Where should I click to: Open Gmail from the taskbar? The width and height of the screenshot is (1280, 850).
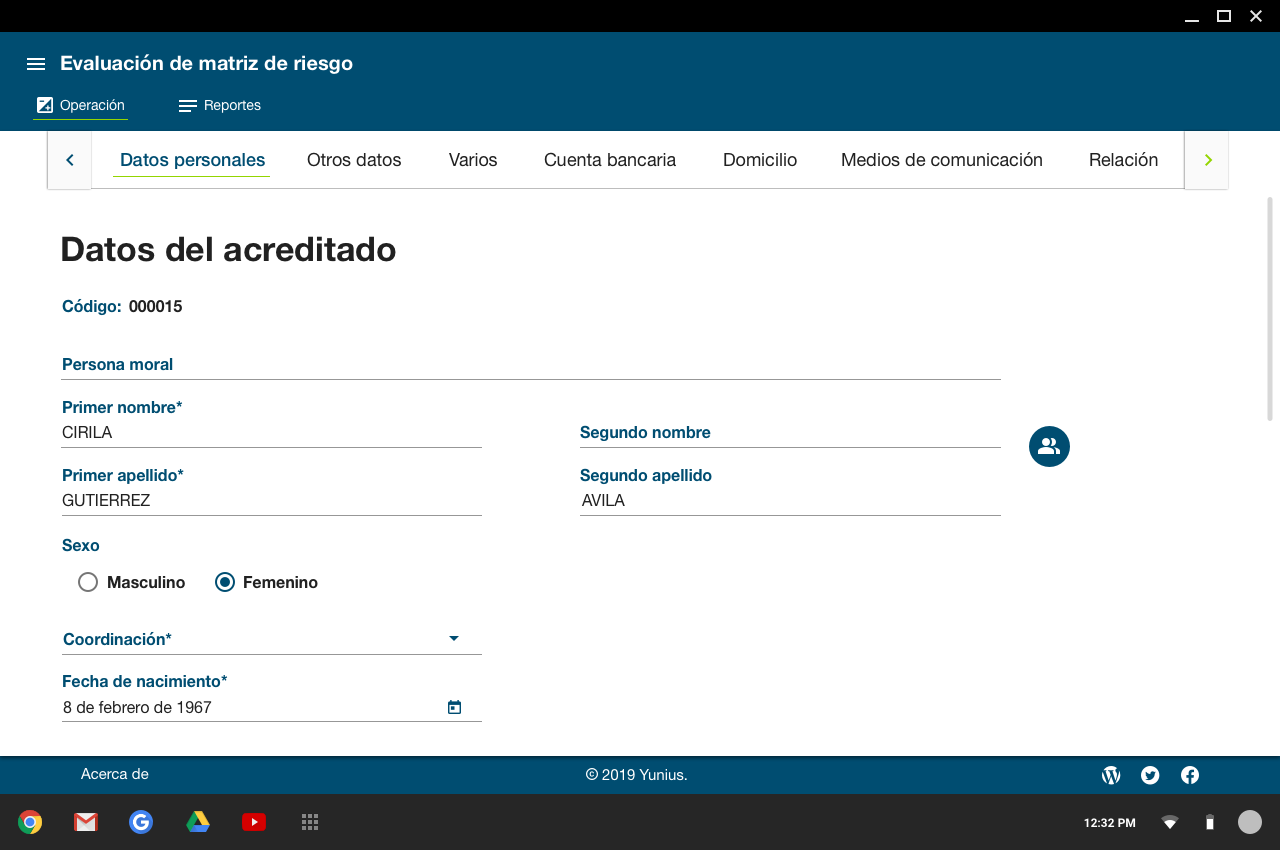(86, 822)
